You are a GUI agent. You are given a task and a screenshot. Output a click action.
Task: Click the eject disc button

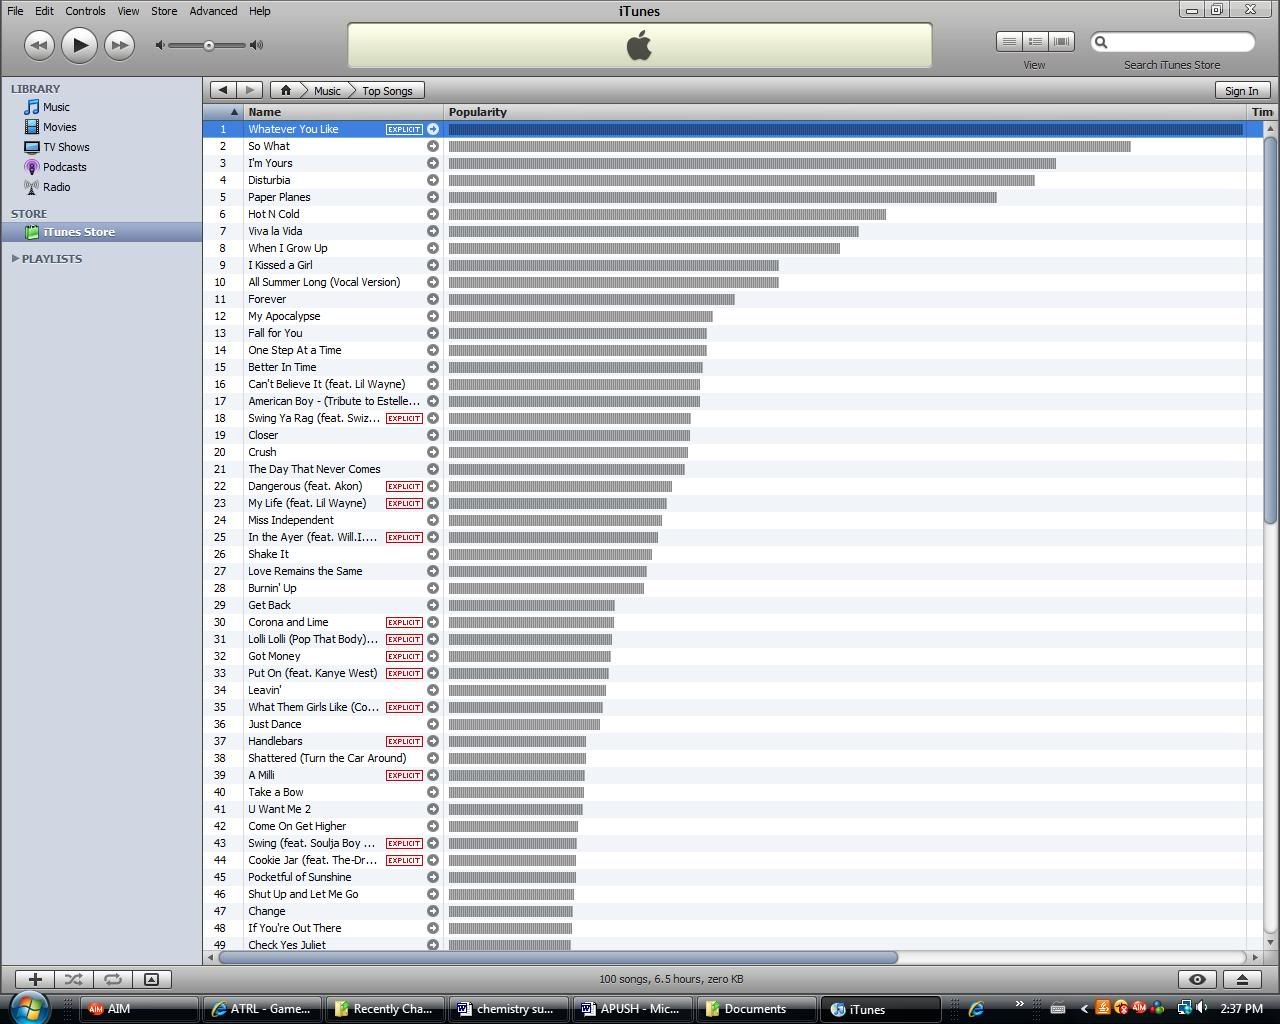1242,980
